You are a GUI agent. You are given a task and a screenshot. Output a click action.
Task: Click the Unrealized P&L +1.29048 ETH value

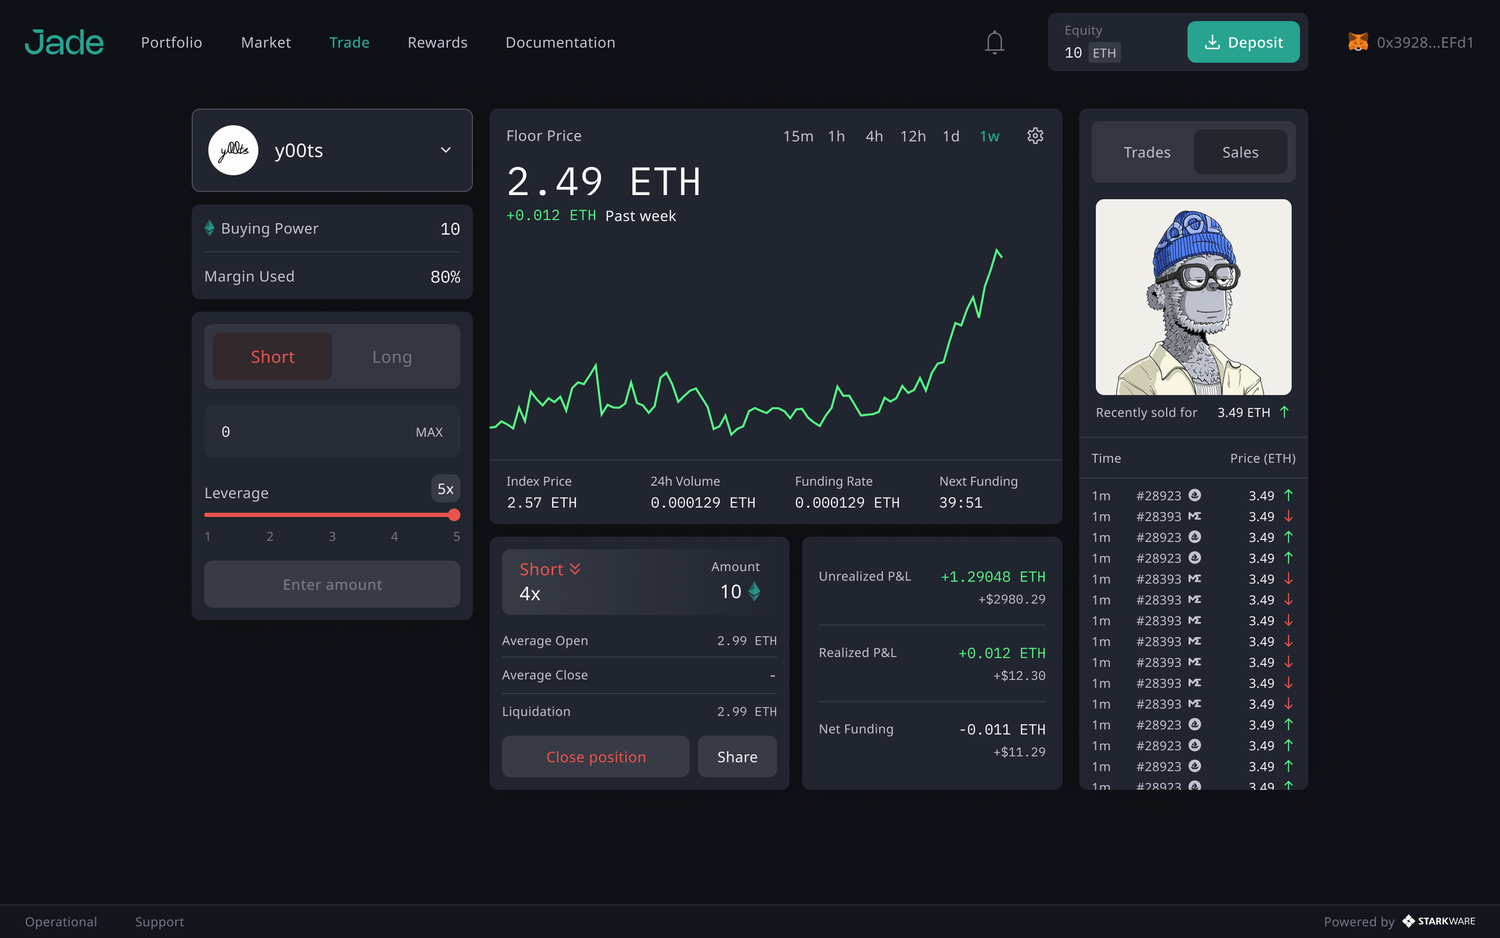coord(993,577)
